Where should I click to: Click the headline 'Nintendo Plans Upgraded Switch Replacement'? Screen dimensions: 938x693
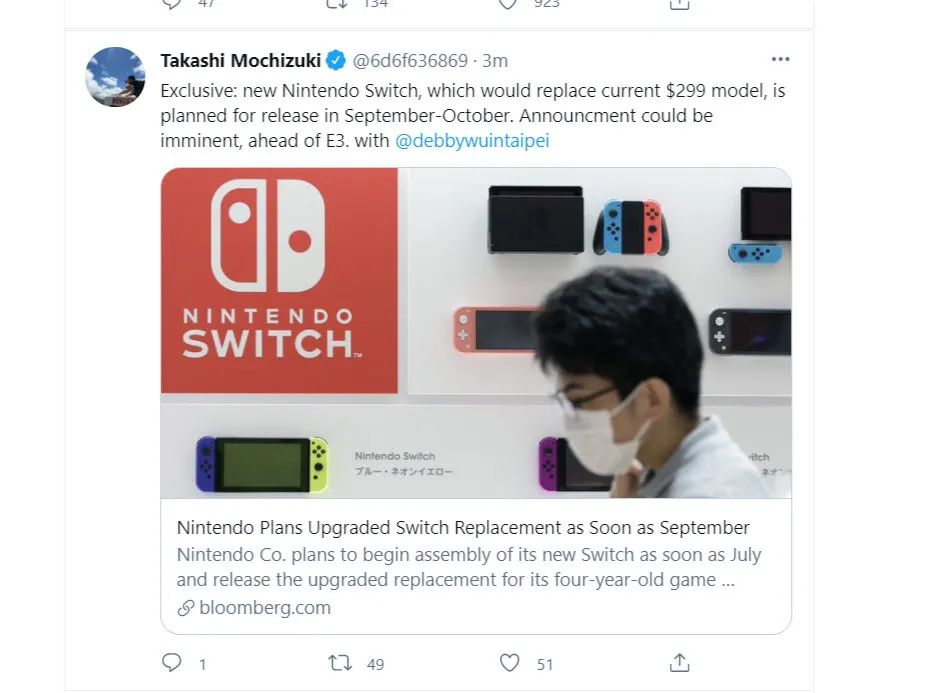463,527
